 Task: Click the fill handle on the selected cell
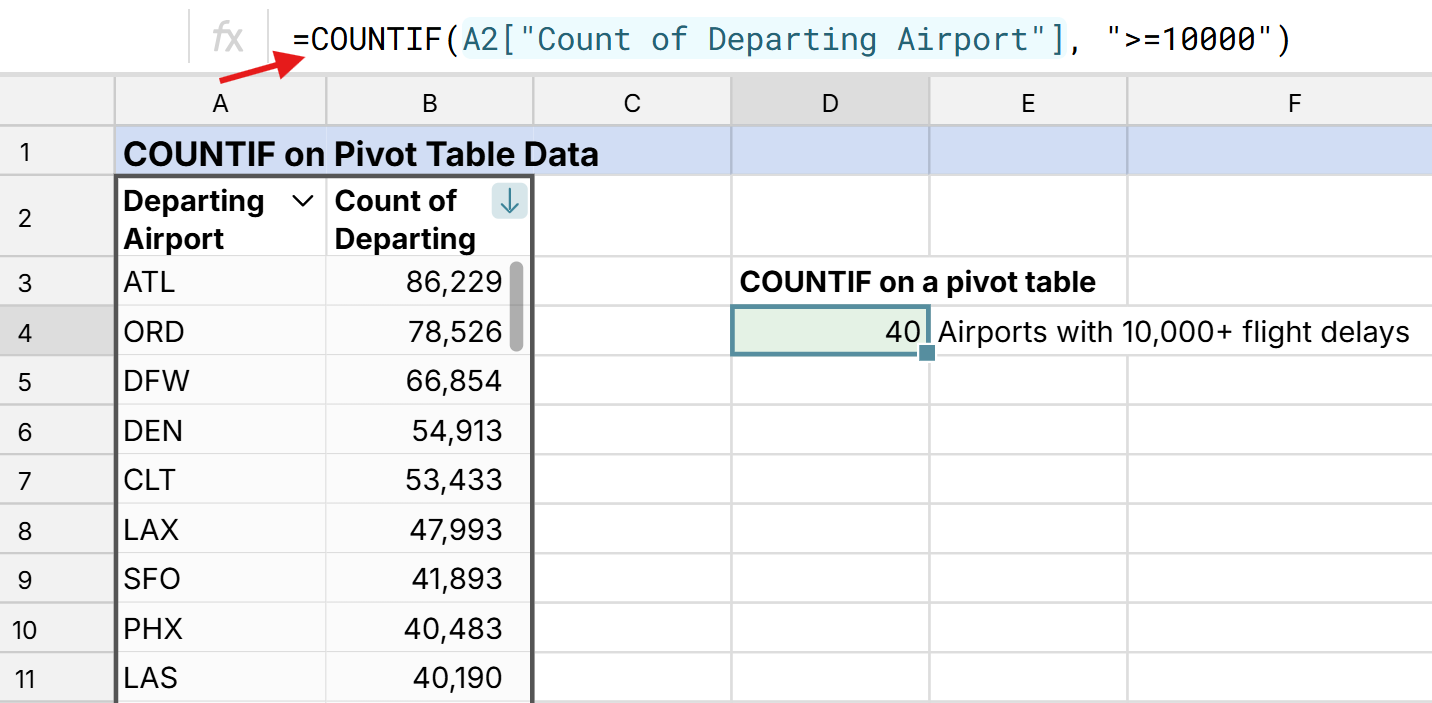pos(927,354)
